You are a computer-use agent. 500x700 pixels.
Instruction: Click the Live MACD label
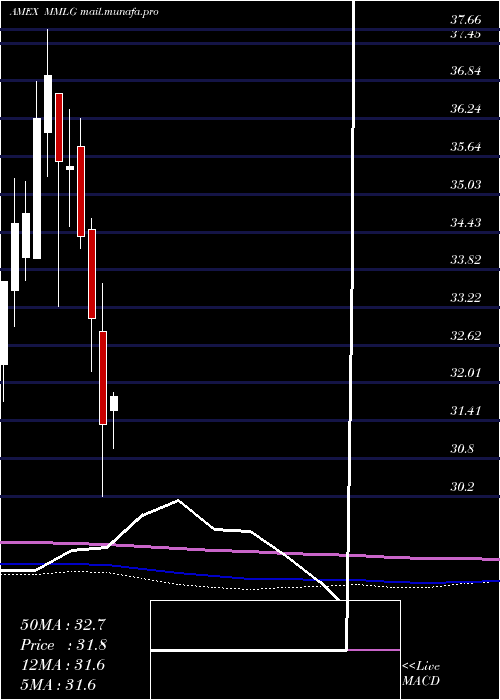[x=421, y=674]
